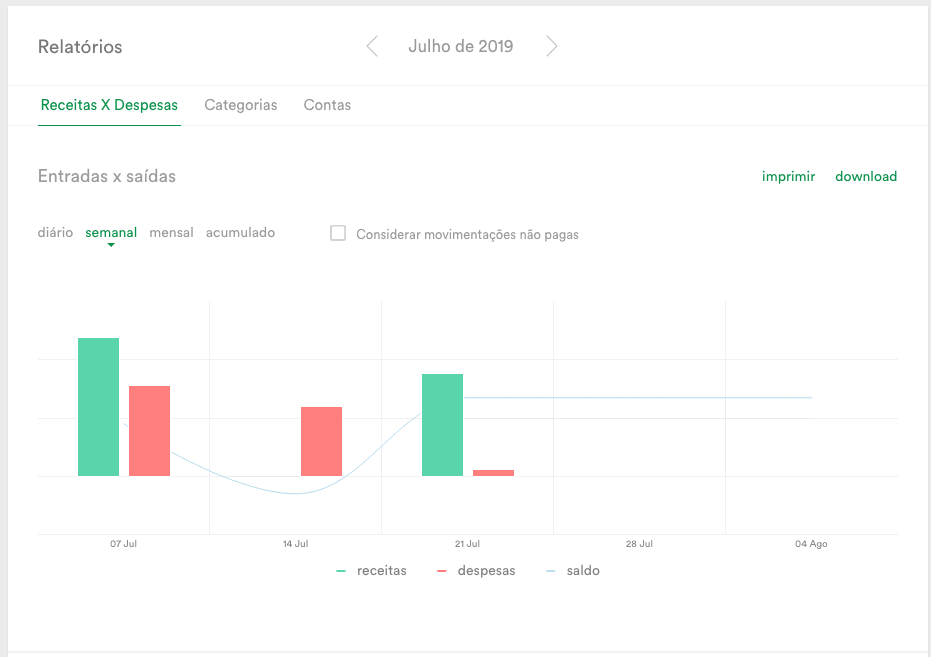Toggle the saldo legend marker
The width and height of the screenshot is (931, 657).
(x=550, y=571)
